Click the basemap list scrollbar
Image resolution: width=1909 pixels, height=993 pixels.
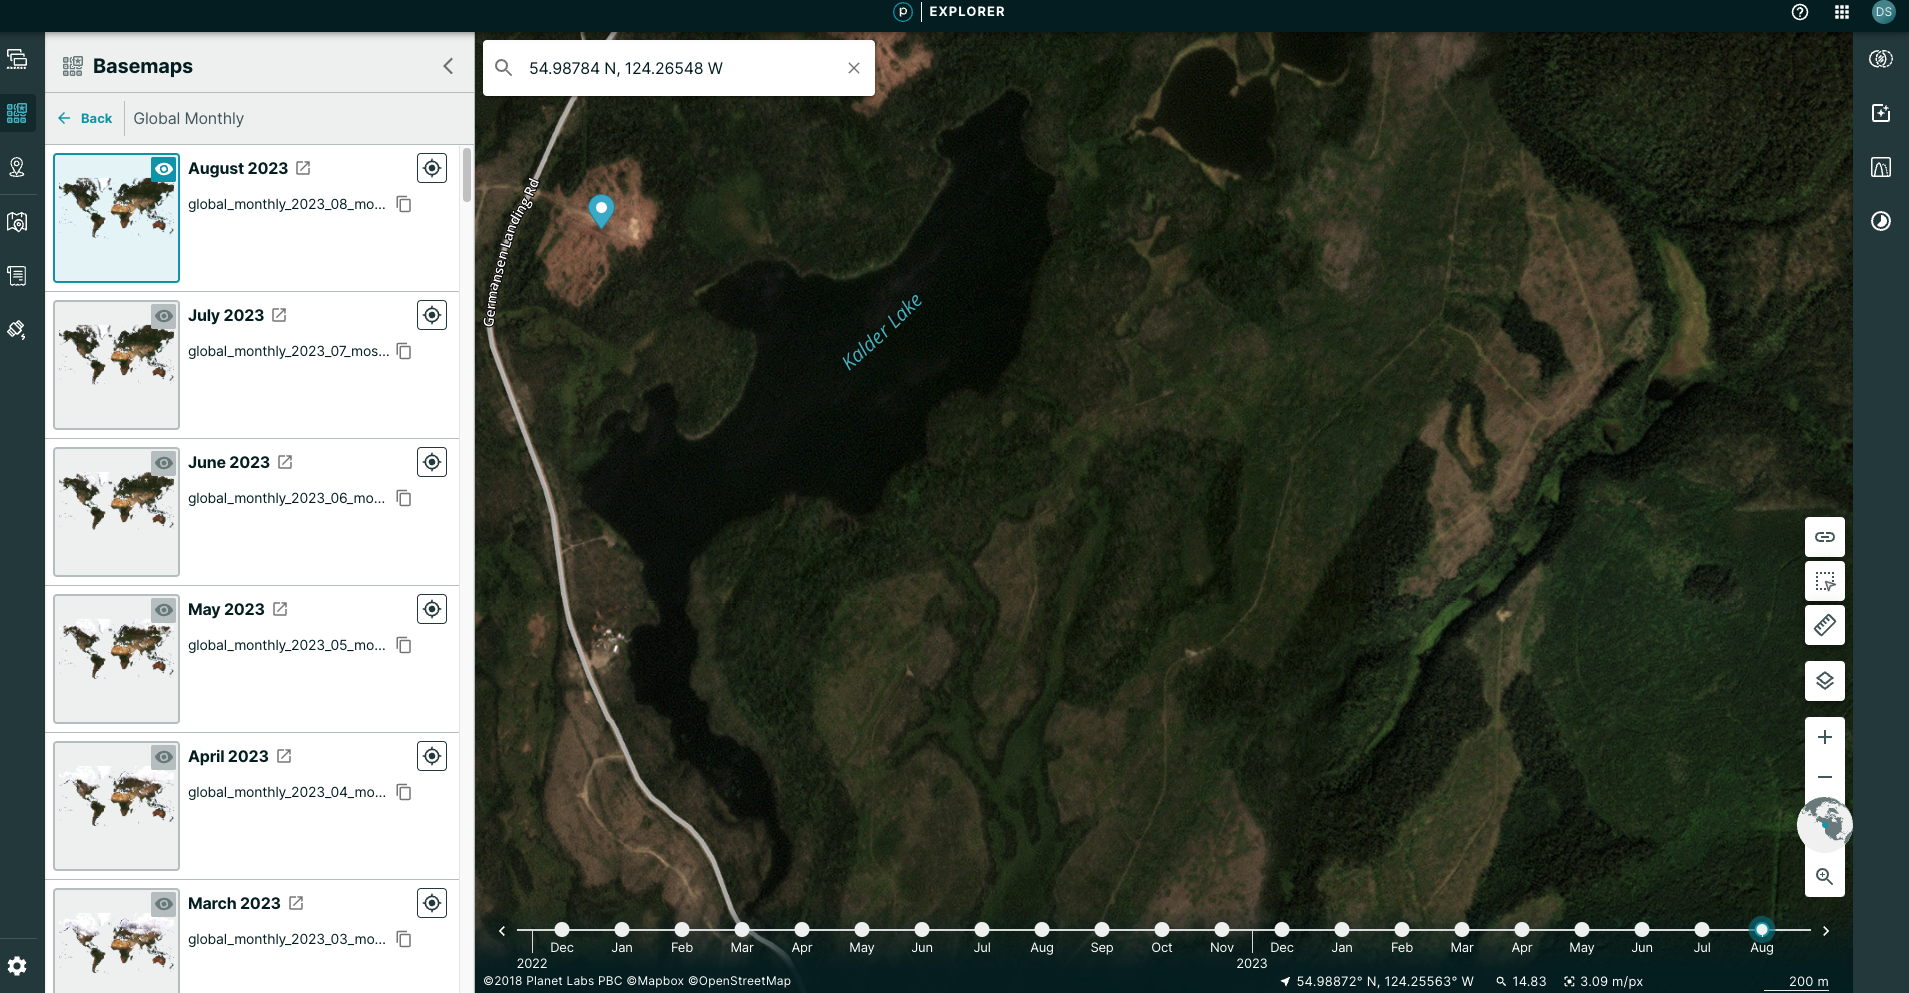click(x=467, y=175)
